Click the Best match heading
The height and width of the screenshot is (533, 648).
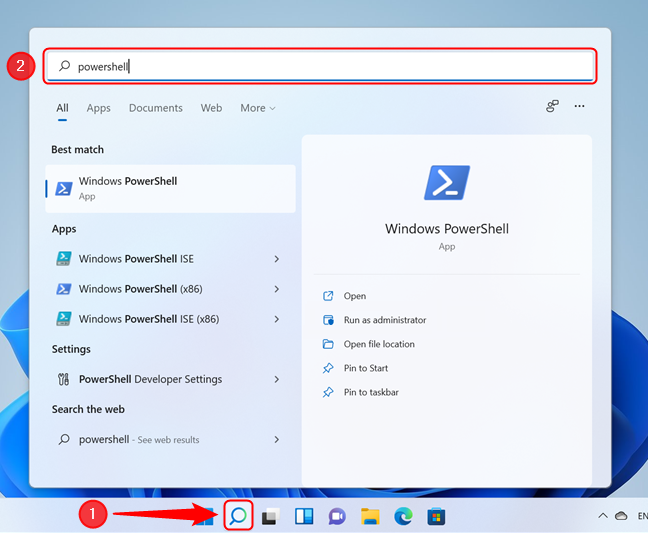(77, 150)
